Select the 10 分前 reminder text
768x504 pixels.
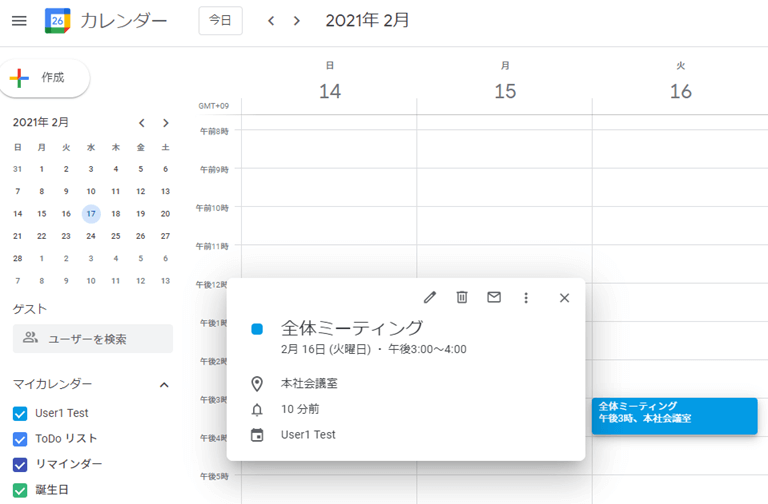[x=300, y=409]
